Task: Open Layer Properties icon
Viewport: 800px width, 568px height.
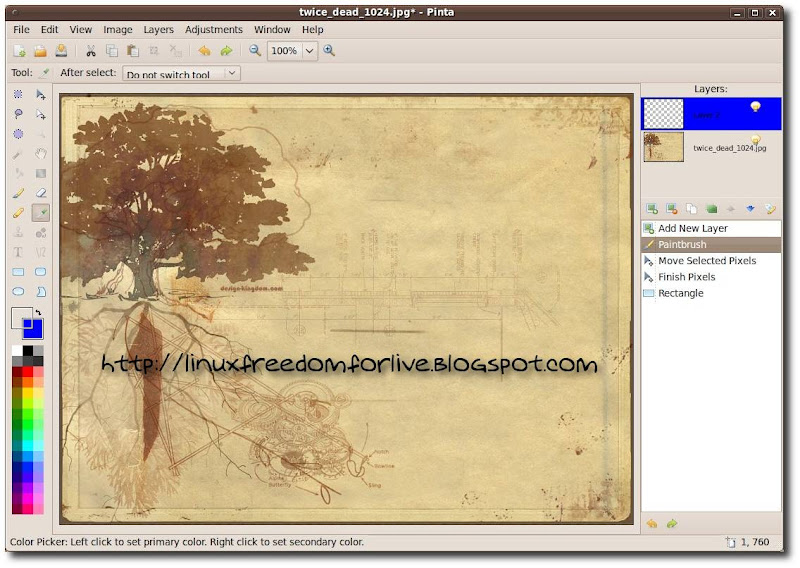Action: [x=770, y=209]
